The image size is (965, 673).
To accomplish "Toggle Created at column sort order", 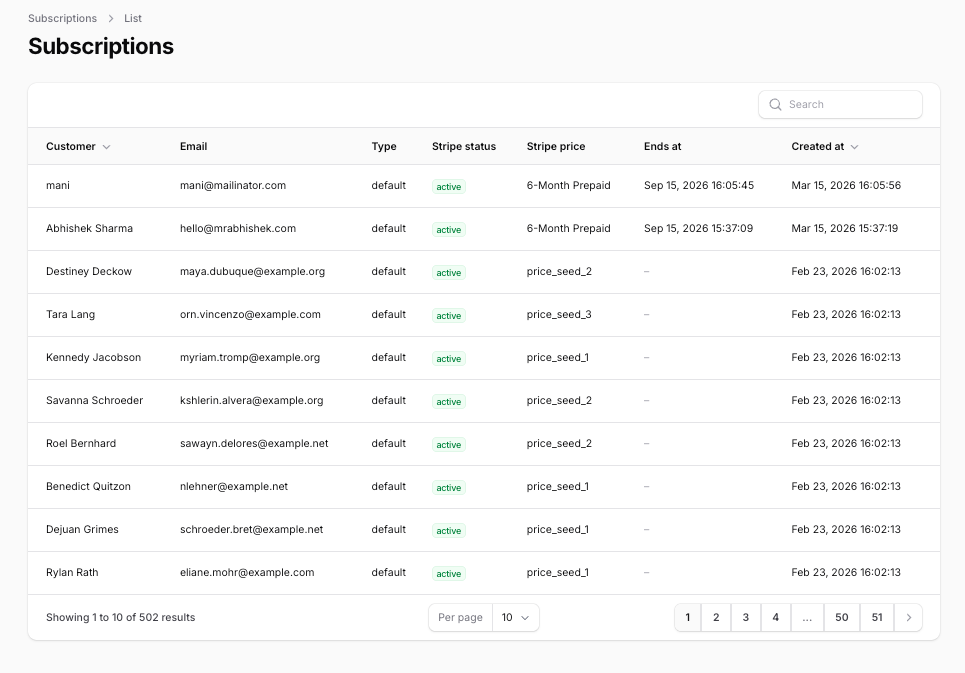I will pos(857,146).
